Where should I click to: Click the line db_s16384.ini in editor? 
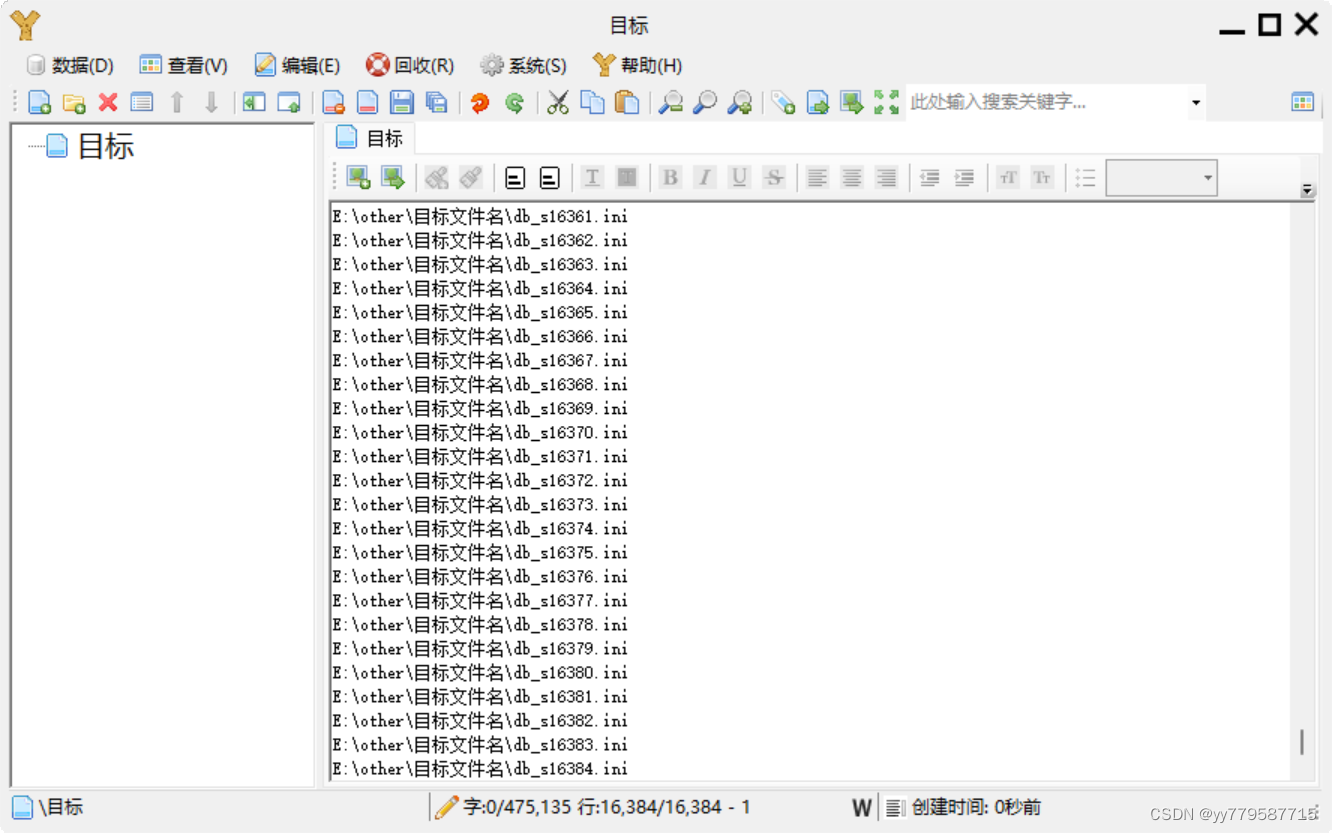click(x=480, y=769)
